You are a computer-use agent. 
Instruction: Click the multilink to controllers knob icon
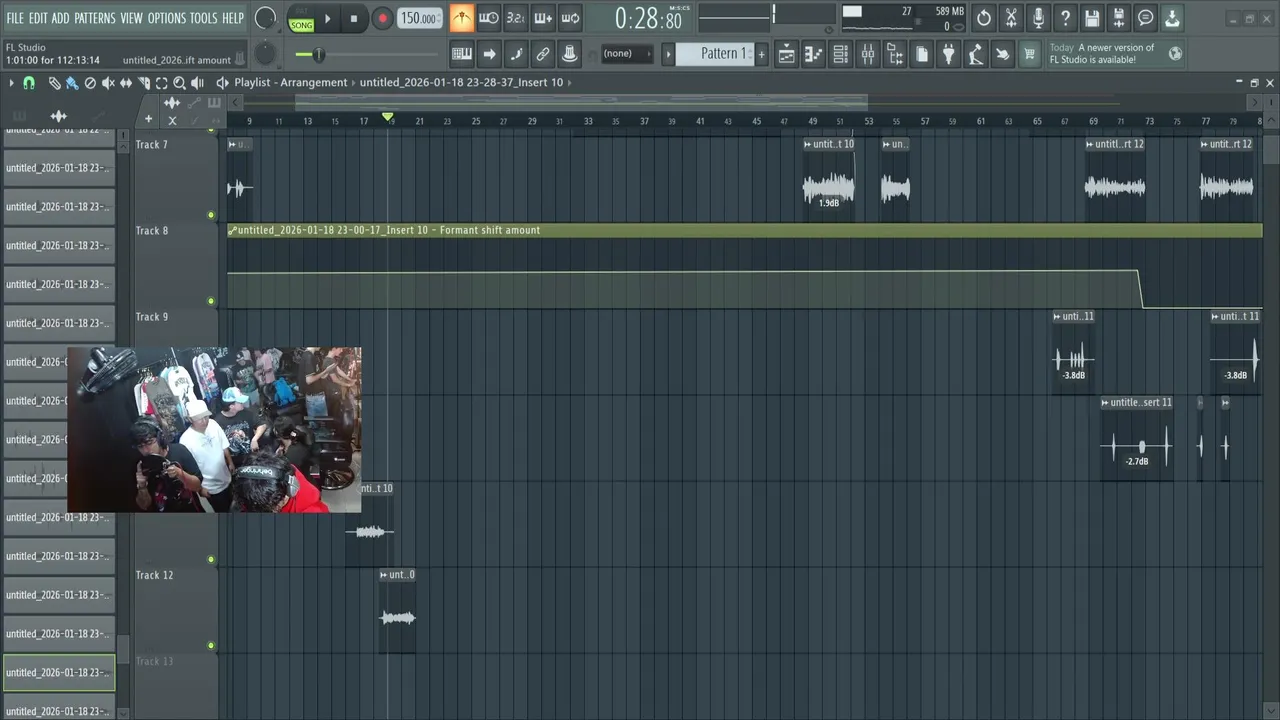[x=570, y=54]
